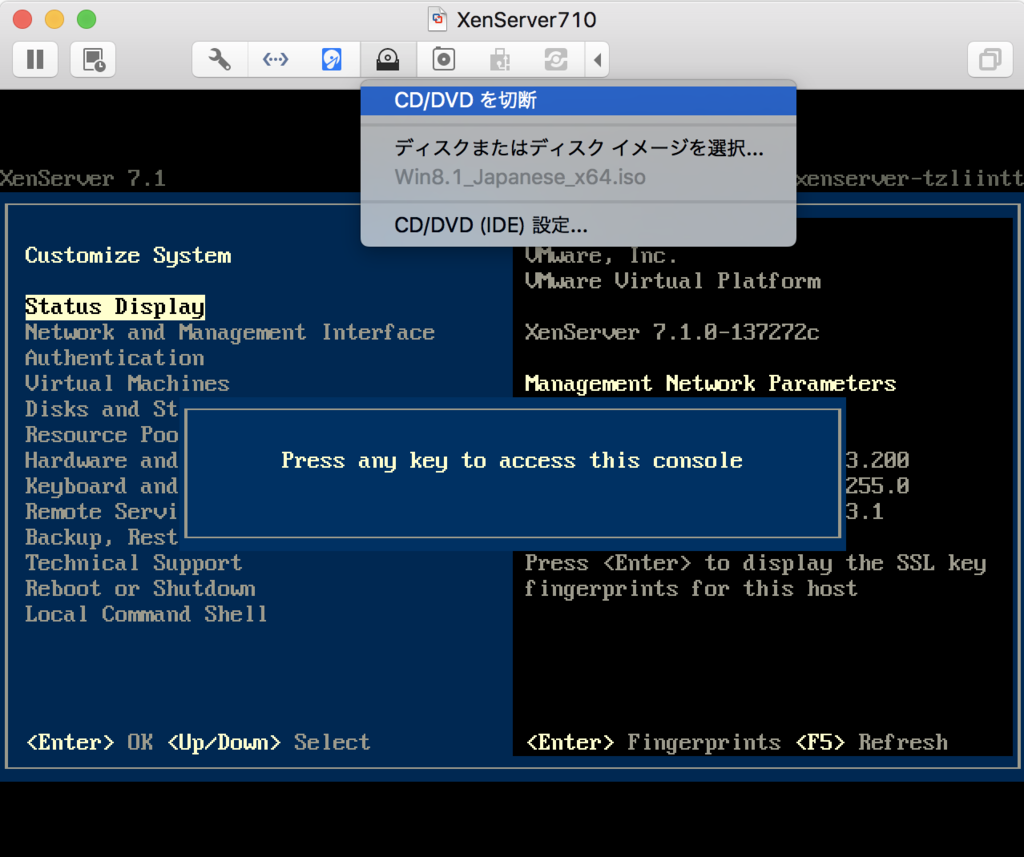Click the USB device icon
The image size is (1024, 857).
(x=500, y=59)
